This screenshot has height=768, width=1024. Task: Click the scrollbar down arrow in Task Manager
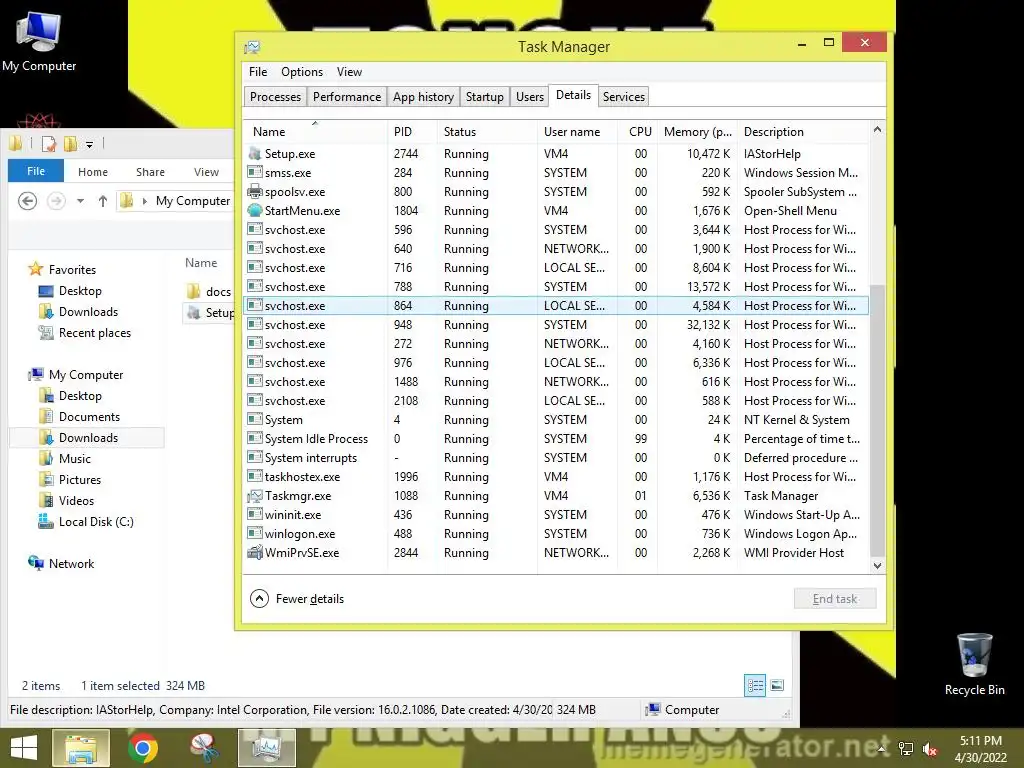878,566
